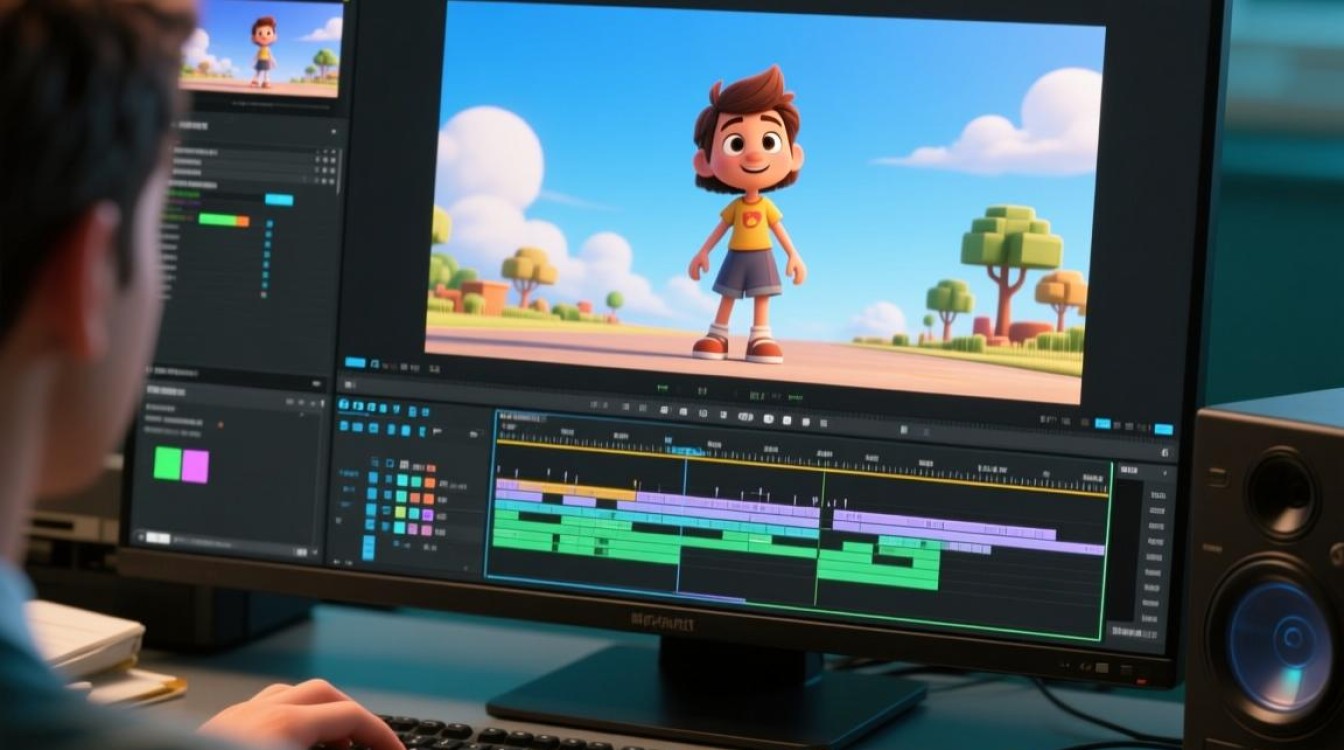Toggle the first track's blue square in the track header
The height and width of the screenshot is (750, 1344).
[373, 478]
